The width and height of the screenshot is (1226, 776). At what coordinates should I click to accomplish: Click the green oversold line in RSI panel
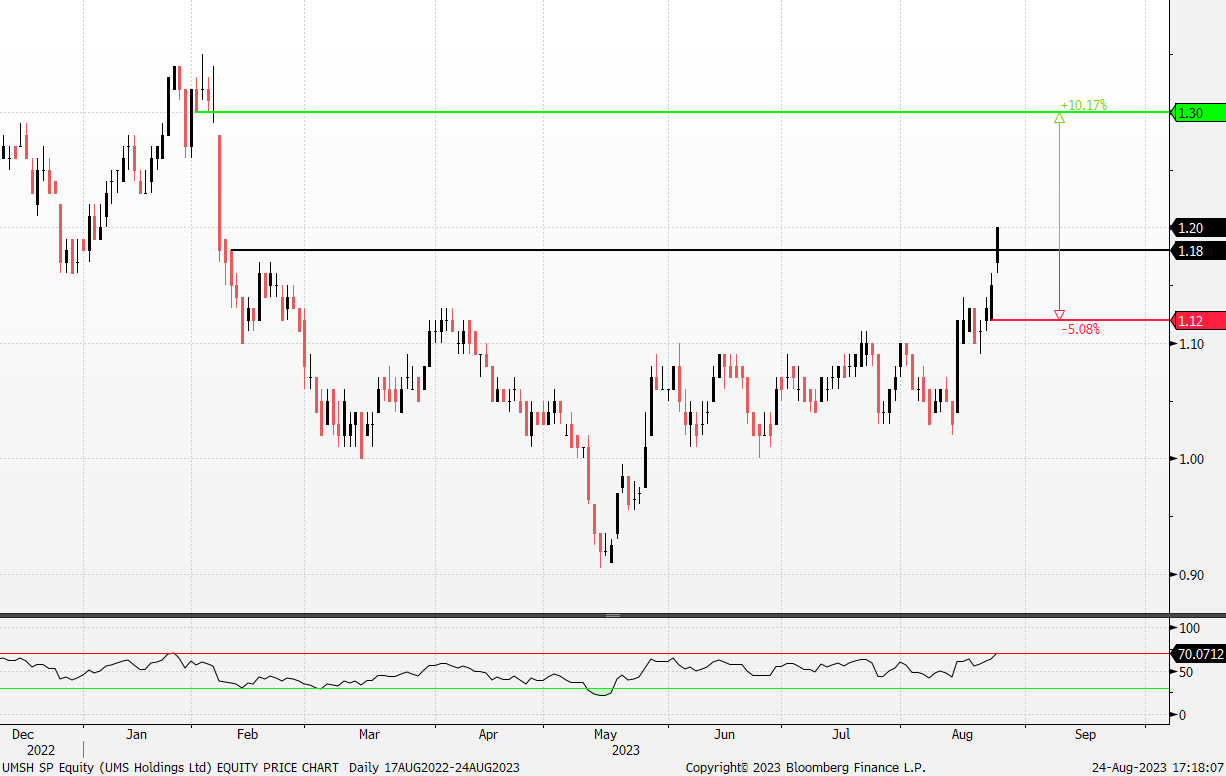click(585, 688)
